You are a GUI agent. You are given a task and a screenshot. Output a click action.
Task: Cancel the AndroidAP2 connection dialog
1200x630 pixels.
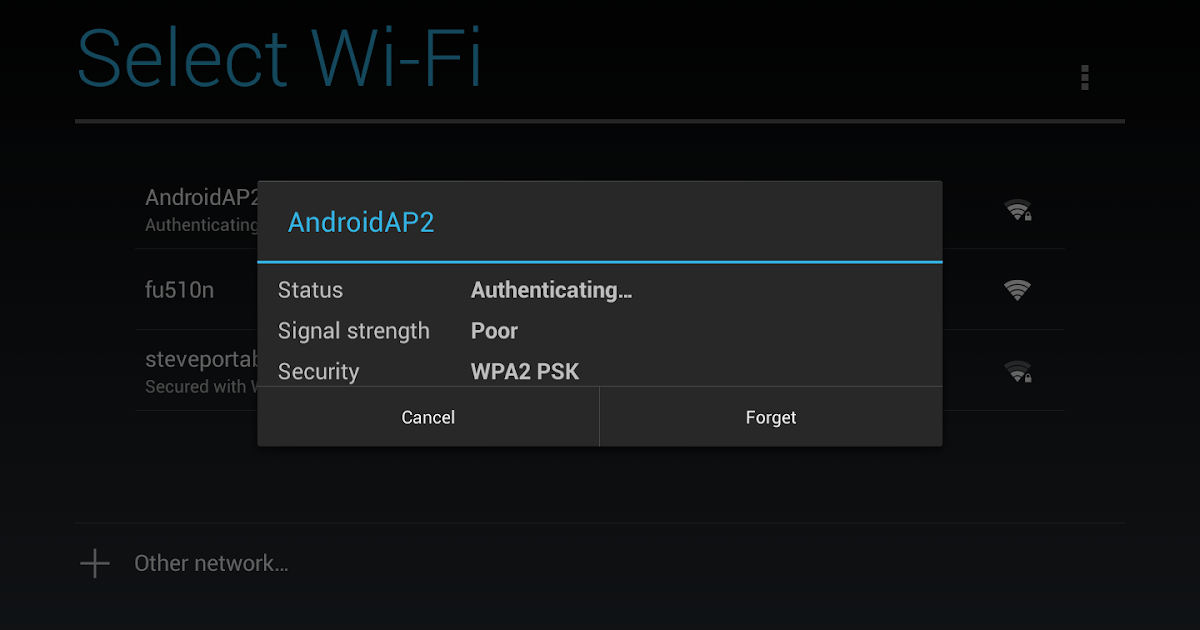[428, 417]
